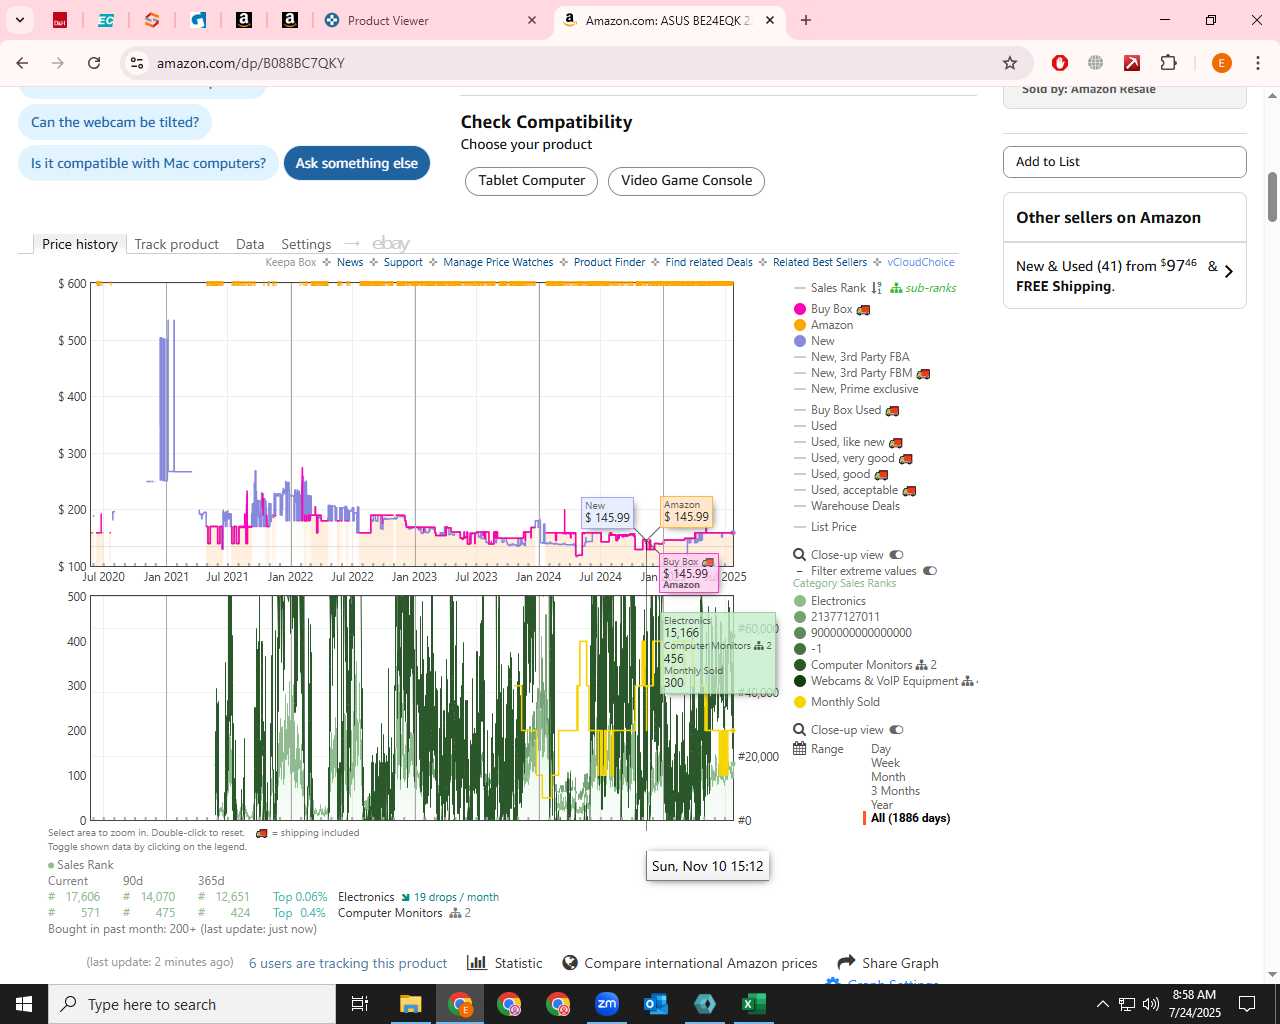This screenshot has width=1280, height=1024.
Task: Toggle sales rank Close-up view switch
Action: 897,730
